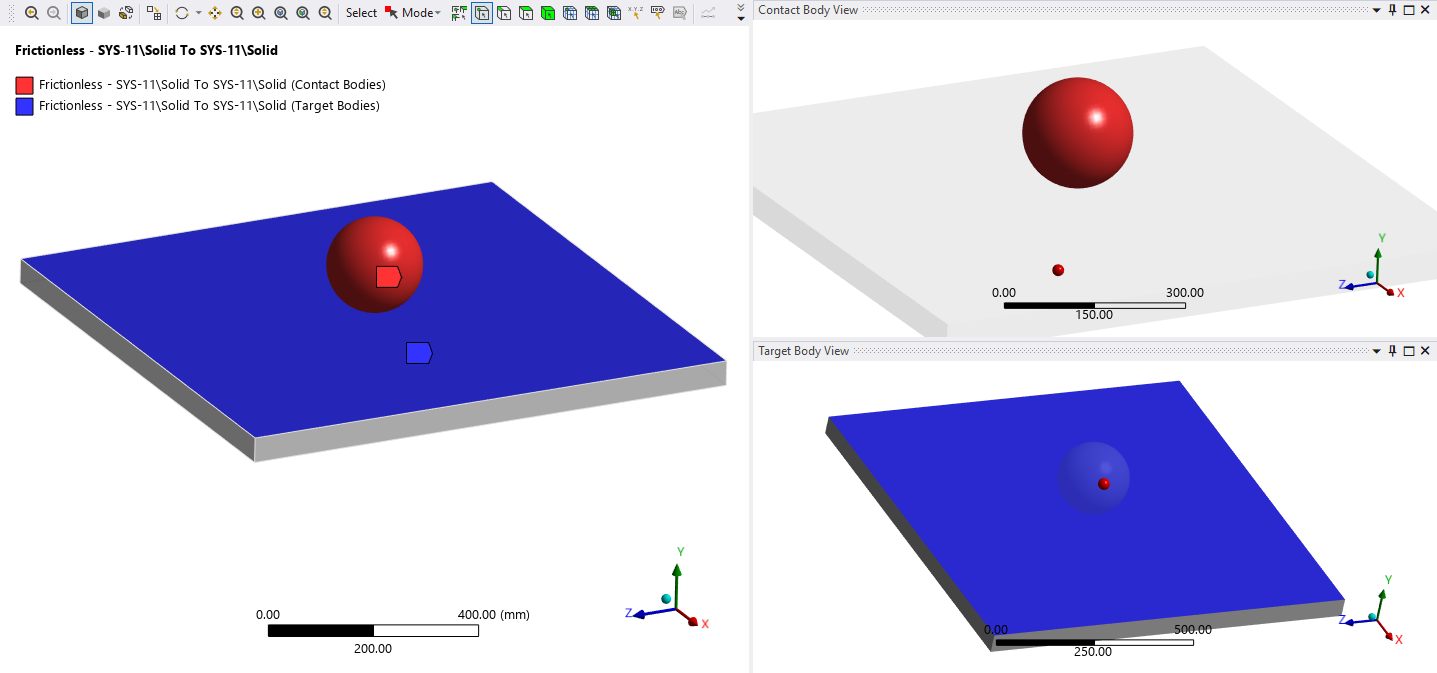Pin the Target Body View panel

point(1392,350)
